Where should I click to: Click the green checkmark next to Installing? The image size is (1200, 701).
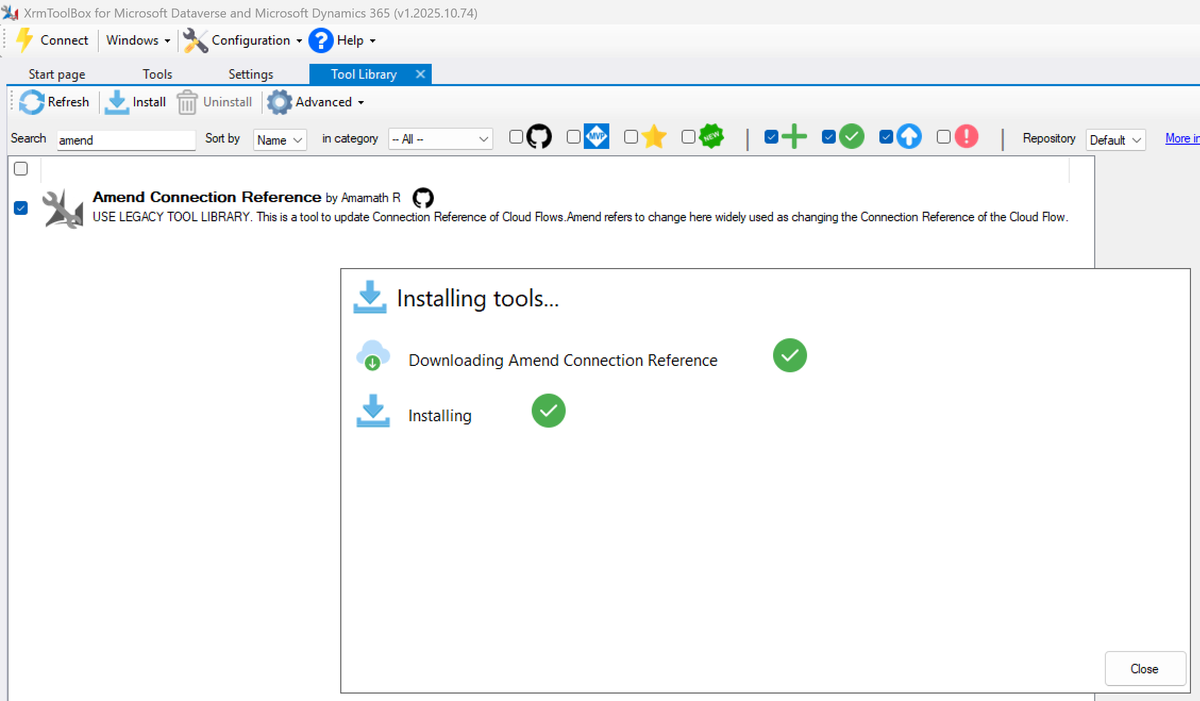coord(548,410)
